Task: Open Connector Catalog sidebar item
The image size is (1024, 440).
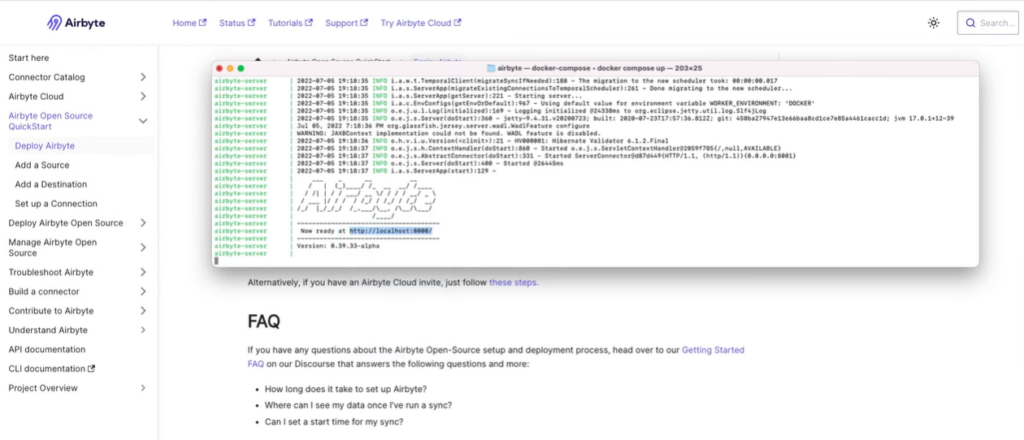Action: 46,77
